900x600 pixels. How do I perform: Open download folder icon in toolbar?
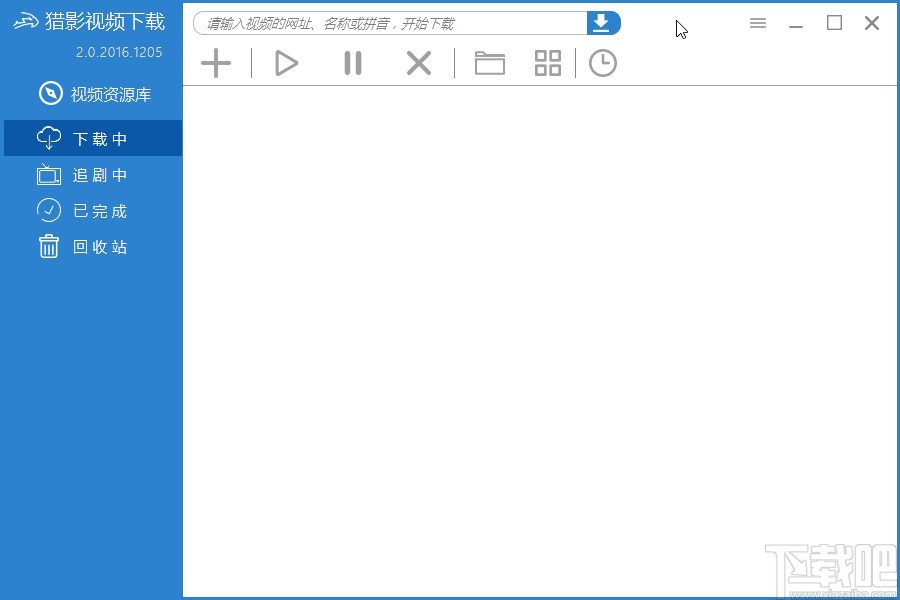(x=490, y=63)
